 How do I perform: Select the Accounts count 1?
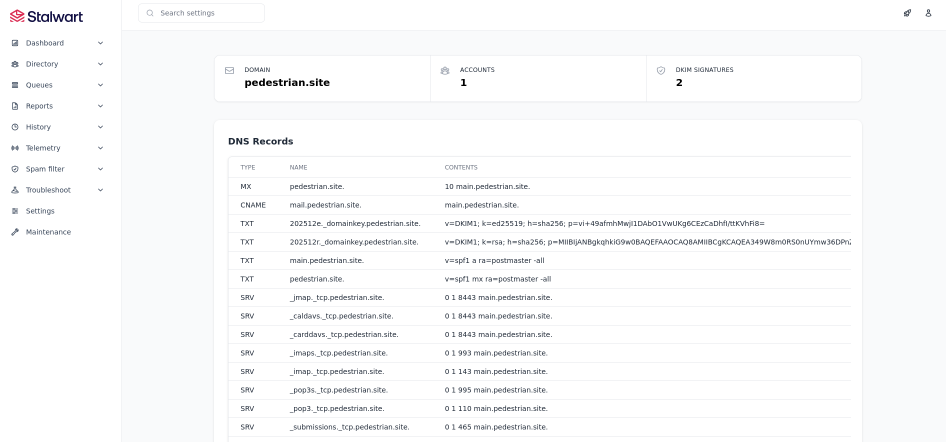463,83
